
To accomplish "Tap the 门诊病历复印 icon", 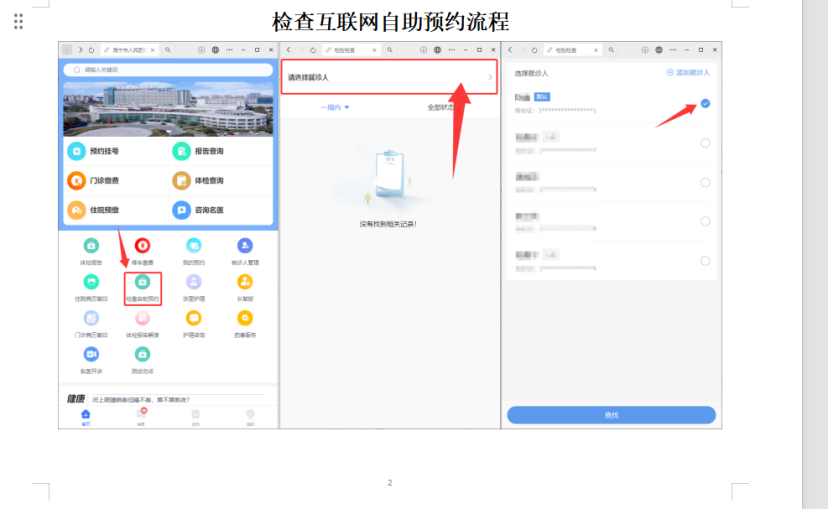I will 91,318.
